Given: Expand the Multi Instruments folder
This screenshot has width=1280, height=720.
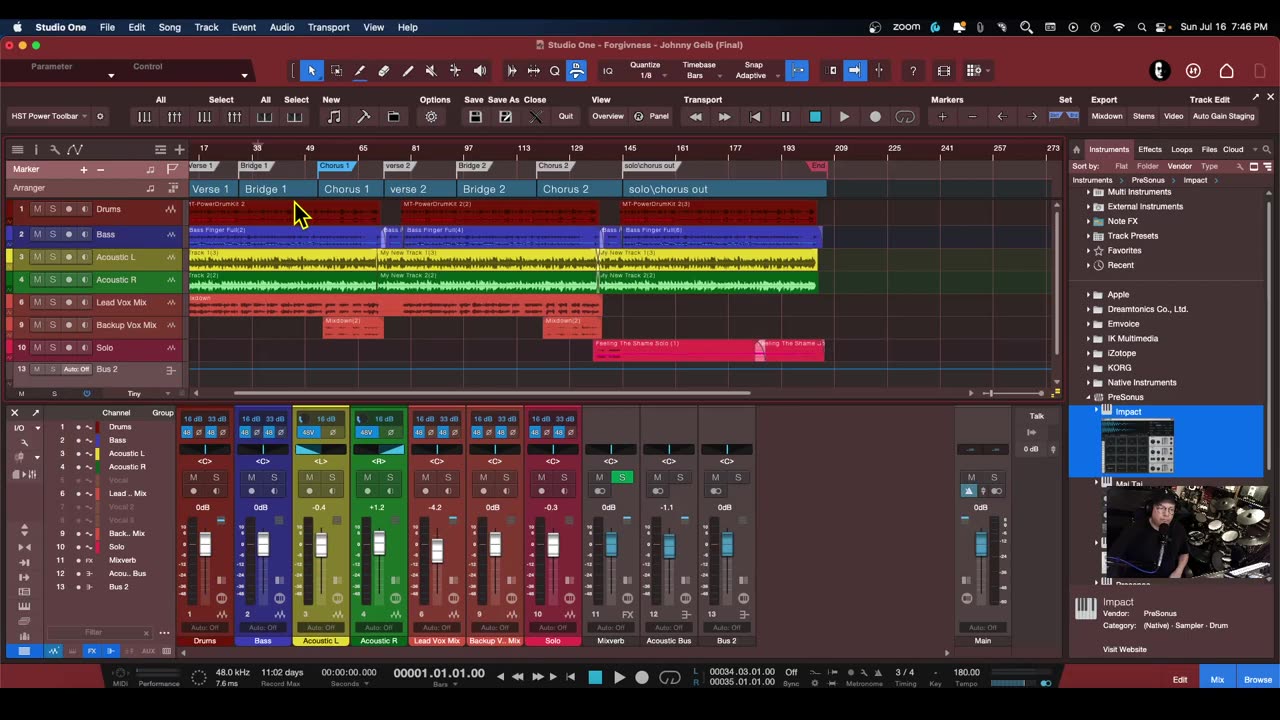Looking at the screenshot, I should tap(1089, 192).
